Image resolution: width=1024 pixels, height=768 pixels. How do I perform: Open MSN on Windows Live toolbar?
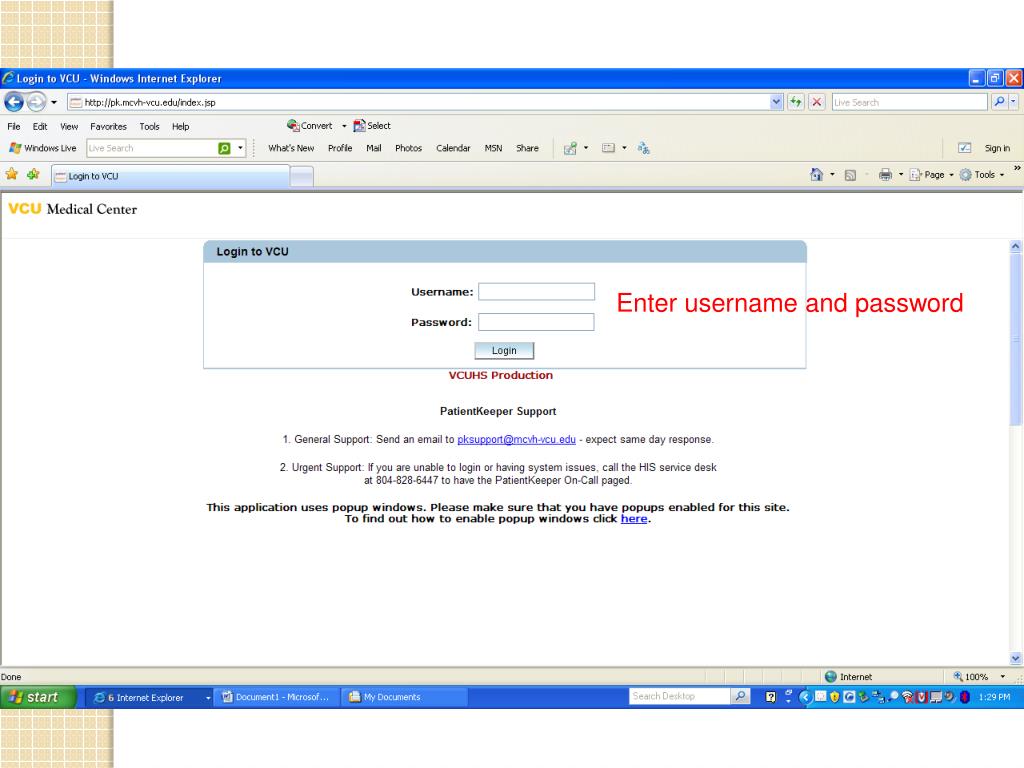coord(493,148)
